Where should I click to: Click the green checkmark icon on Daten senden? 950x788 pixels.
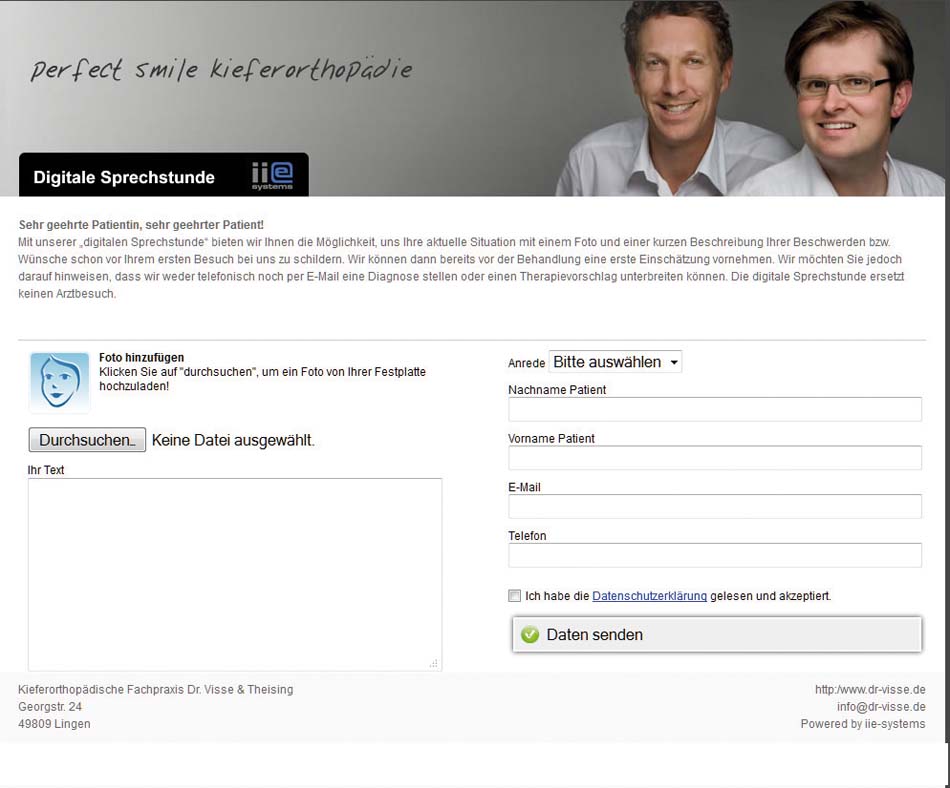(x=530, y=634)
